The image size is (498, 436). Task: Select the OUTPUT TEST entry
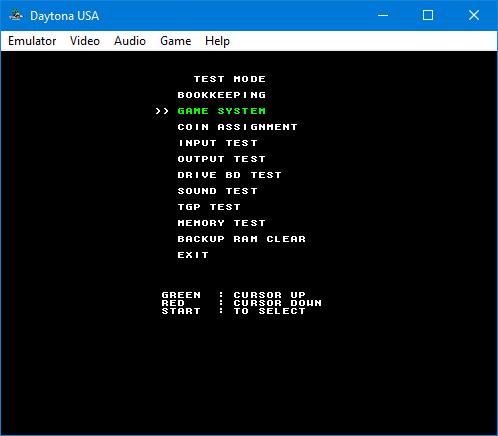tap(222, 159)
